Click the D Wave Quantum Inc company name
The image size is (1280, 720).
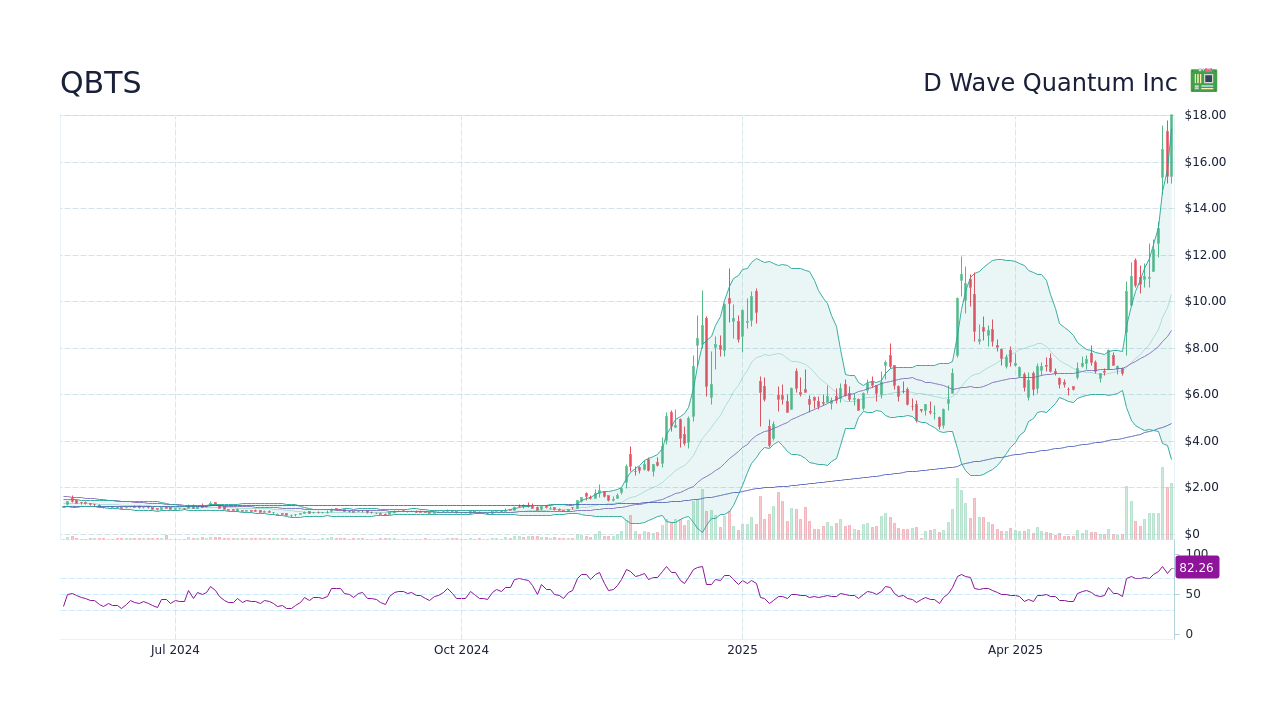pos(1050,83)
